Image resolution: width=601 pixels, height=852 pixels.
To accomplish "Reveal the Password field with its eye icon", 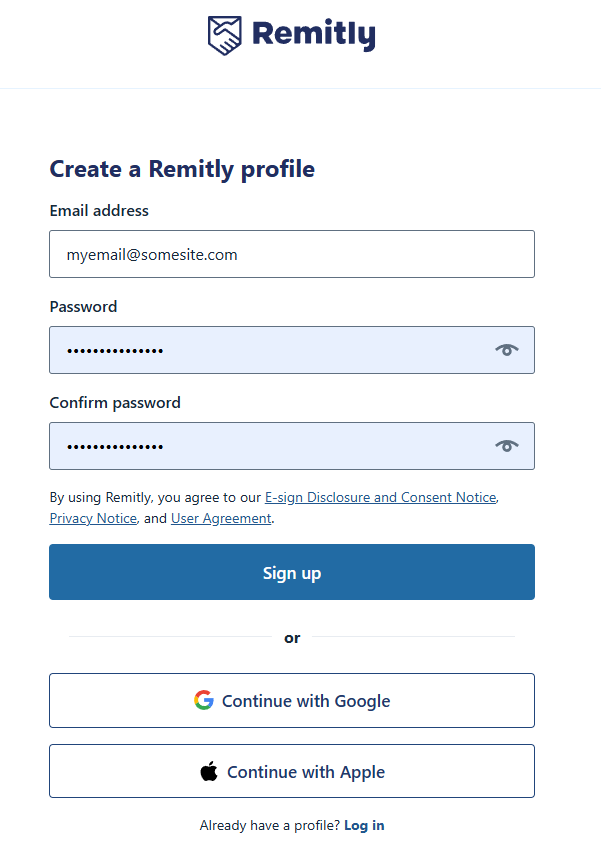I will click(x=506, y=350).
